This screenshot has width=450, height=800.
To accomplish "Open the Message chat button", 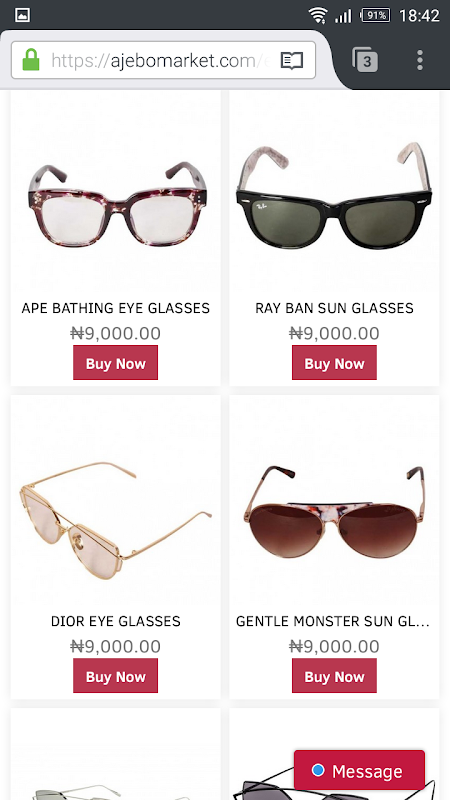I will (359, 770).
